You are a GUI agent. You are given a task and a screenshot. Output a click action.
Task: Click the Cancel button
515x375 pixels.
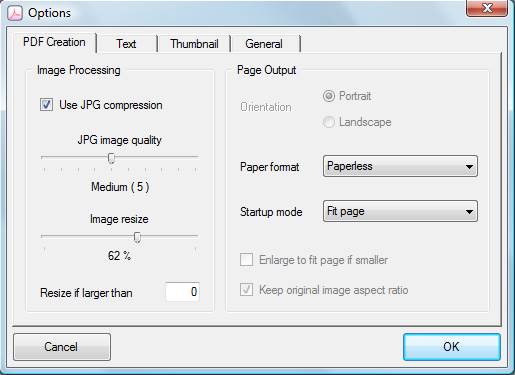click(x=62, y=347)
